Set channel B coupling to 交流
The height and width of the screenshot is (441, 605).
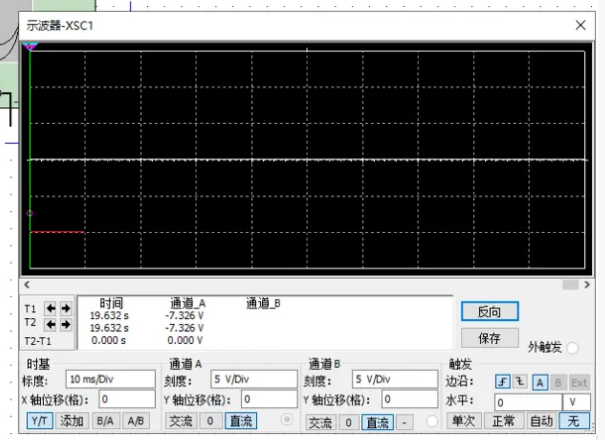point(321,422)
